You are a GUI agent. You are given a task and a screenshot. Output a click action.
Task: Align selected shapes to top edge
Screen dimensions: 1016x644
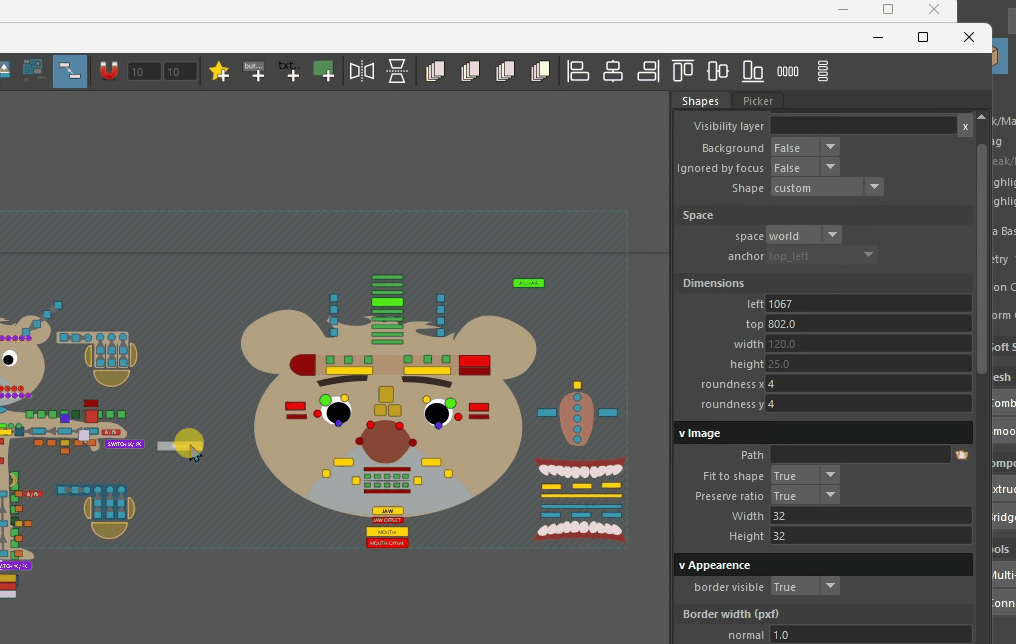point(683,71)
